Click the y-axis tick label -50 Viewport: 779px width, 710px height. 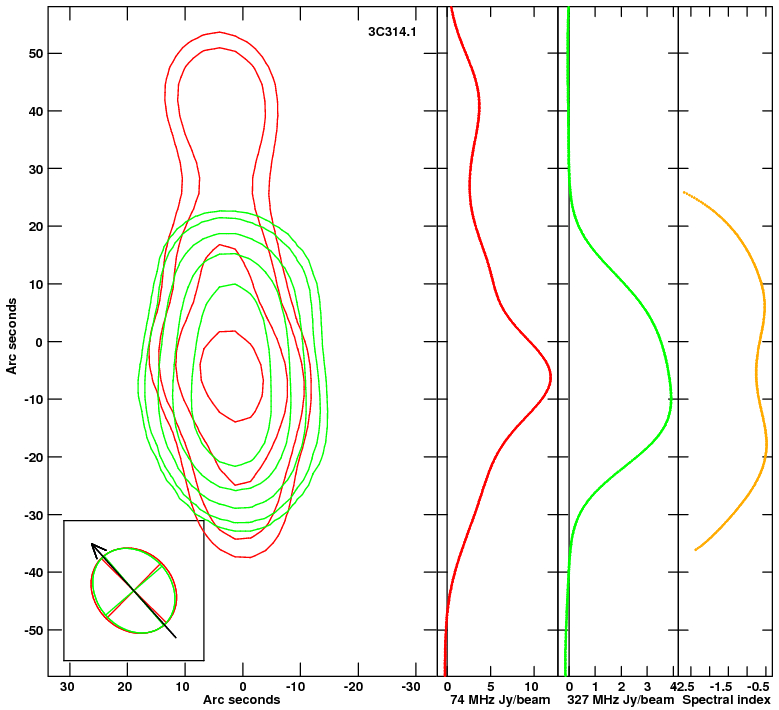(x=33, y=631)
